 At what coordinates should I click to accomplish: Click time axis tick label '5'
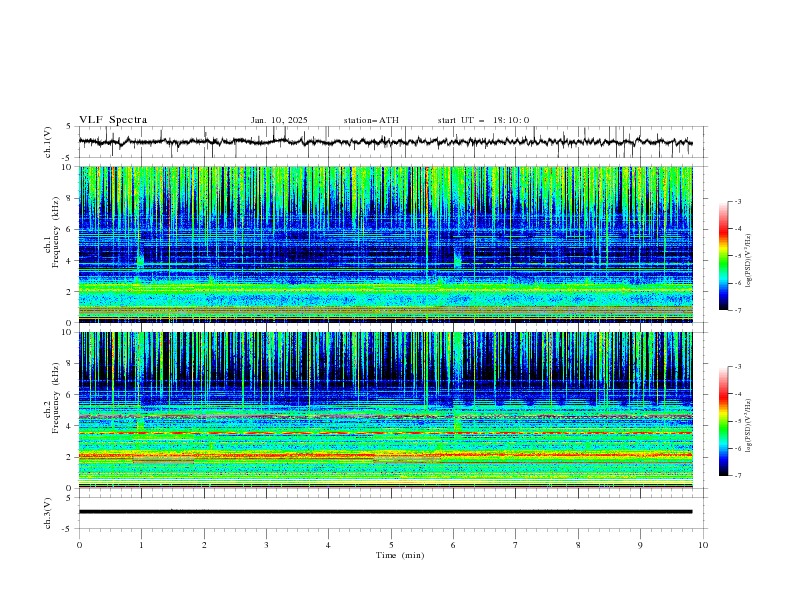pos(391,545)
